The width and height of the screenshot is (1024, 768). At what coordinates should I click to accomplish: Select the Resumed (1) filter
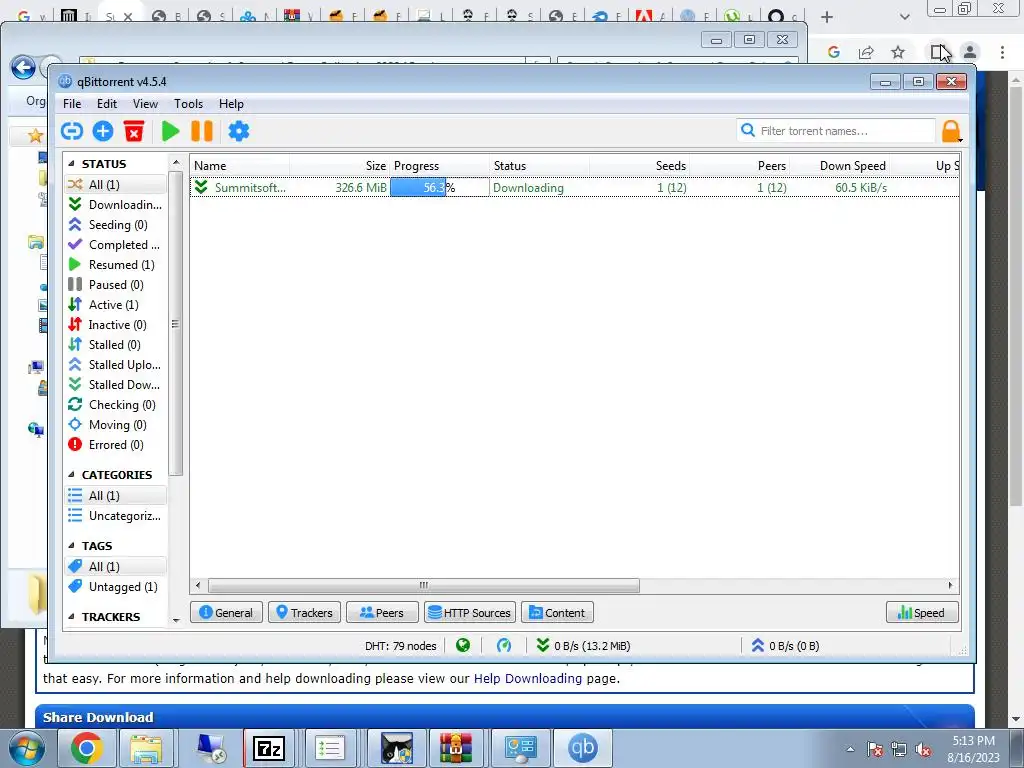(x=116, y=264)
